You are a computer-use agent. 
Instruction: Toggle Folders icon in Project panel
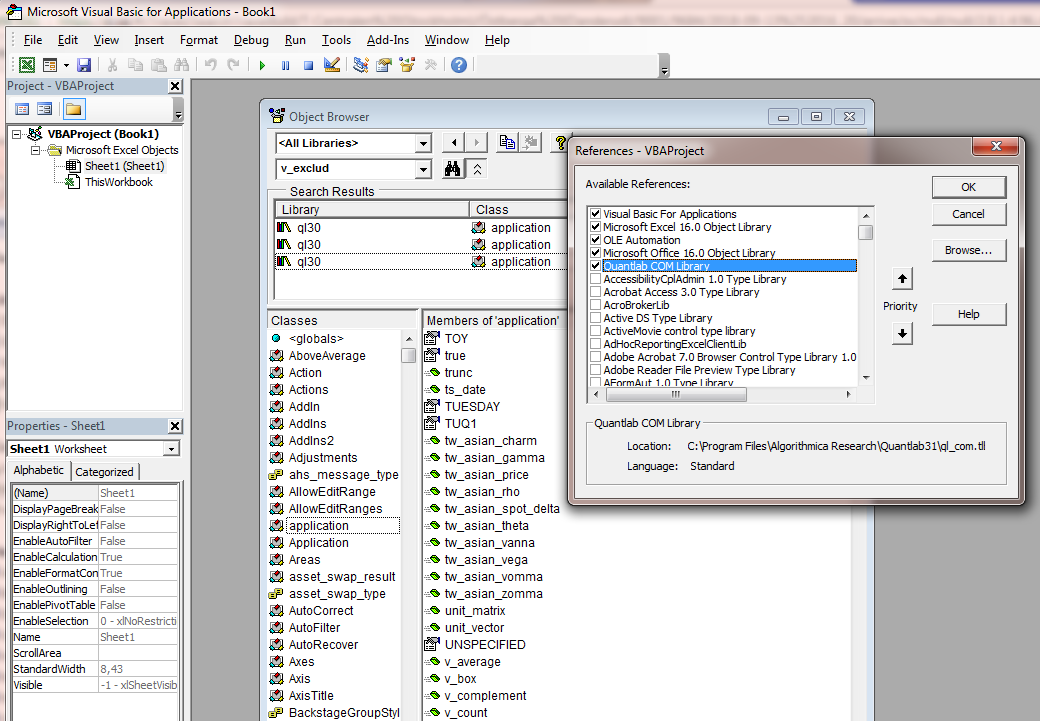(x=74, y=109)
